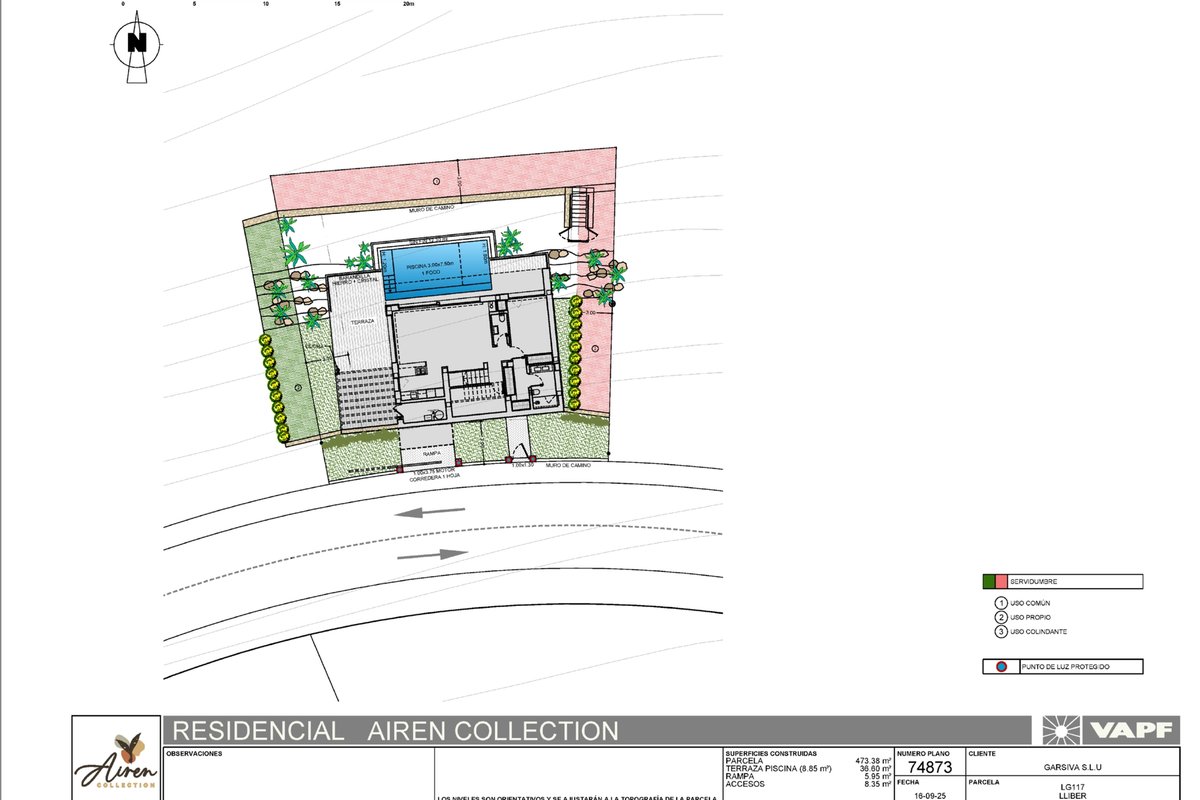Click the circled 1 Uso Común marker
This screenshot has height=800, width=1200.
(1000, 603)
